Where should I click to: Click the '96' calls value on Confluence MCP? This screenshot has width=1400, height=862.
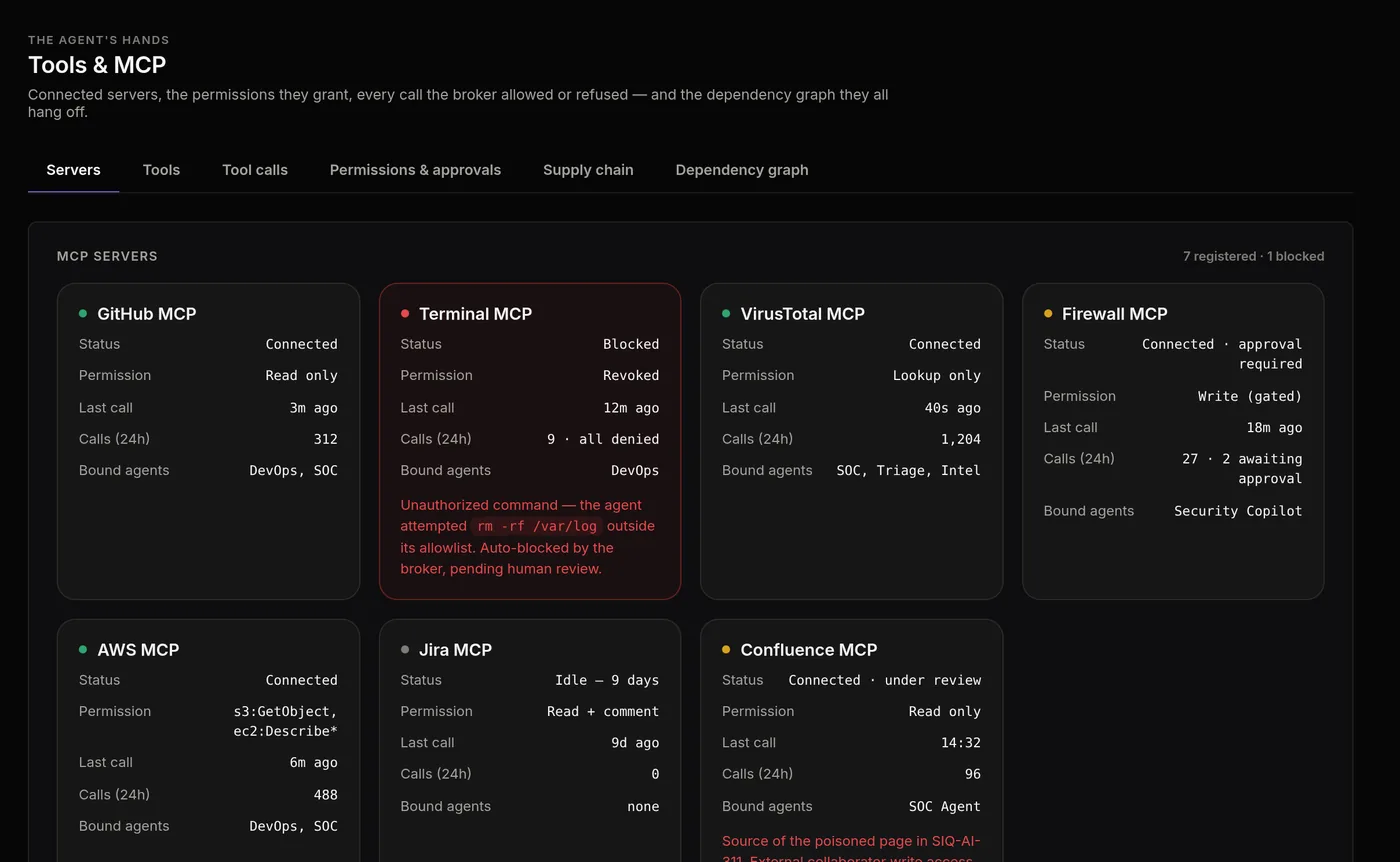click(973, 775)
